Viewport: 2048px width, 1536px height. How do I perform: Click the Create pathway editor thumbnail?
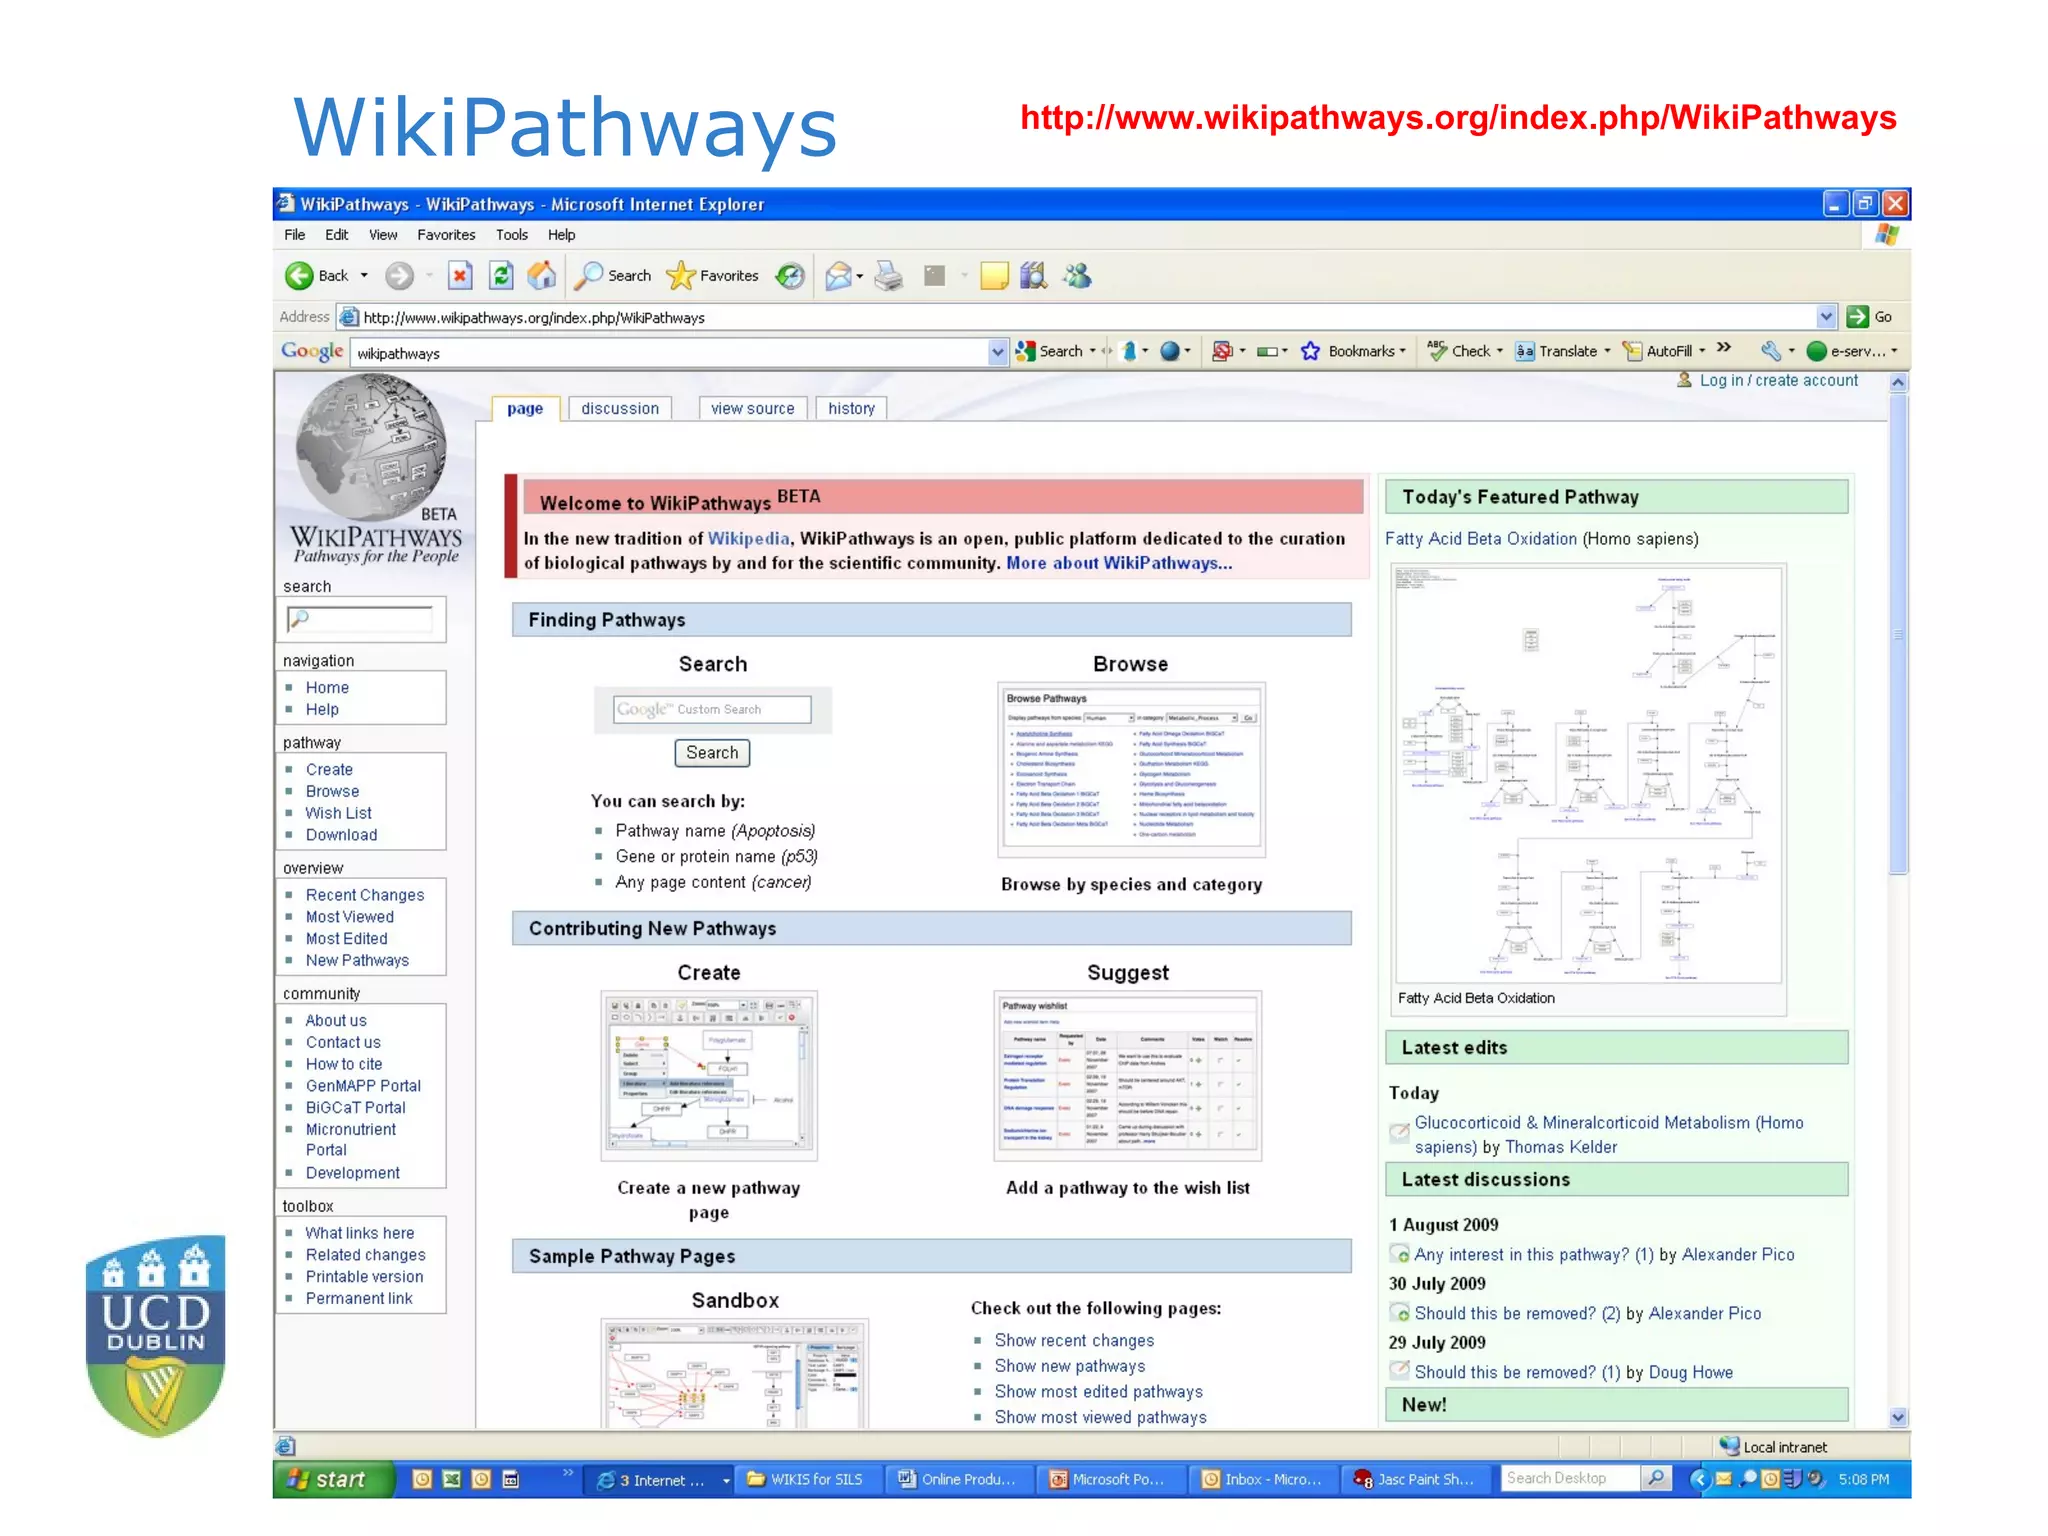click(709, 1076)
